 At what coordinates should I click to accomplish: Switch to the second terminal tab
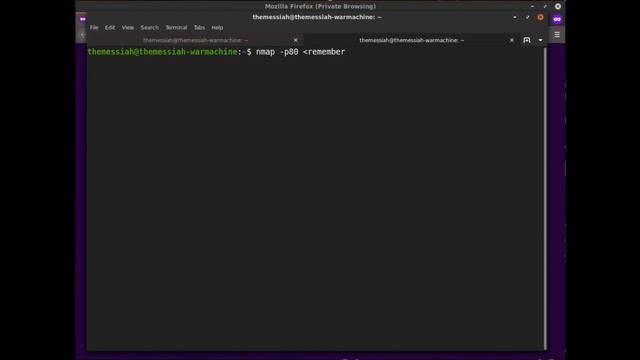tap(411, 40)
